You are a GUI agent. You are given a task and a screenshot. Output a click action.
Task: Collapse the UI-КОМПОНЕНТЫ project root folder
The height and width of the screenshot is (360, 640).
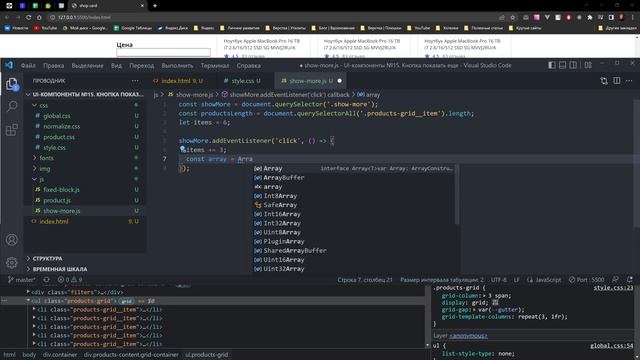(84, 94)
